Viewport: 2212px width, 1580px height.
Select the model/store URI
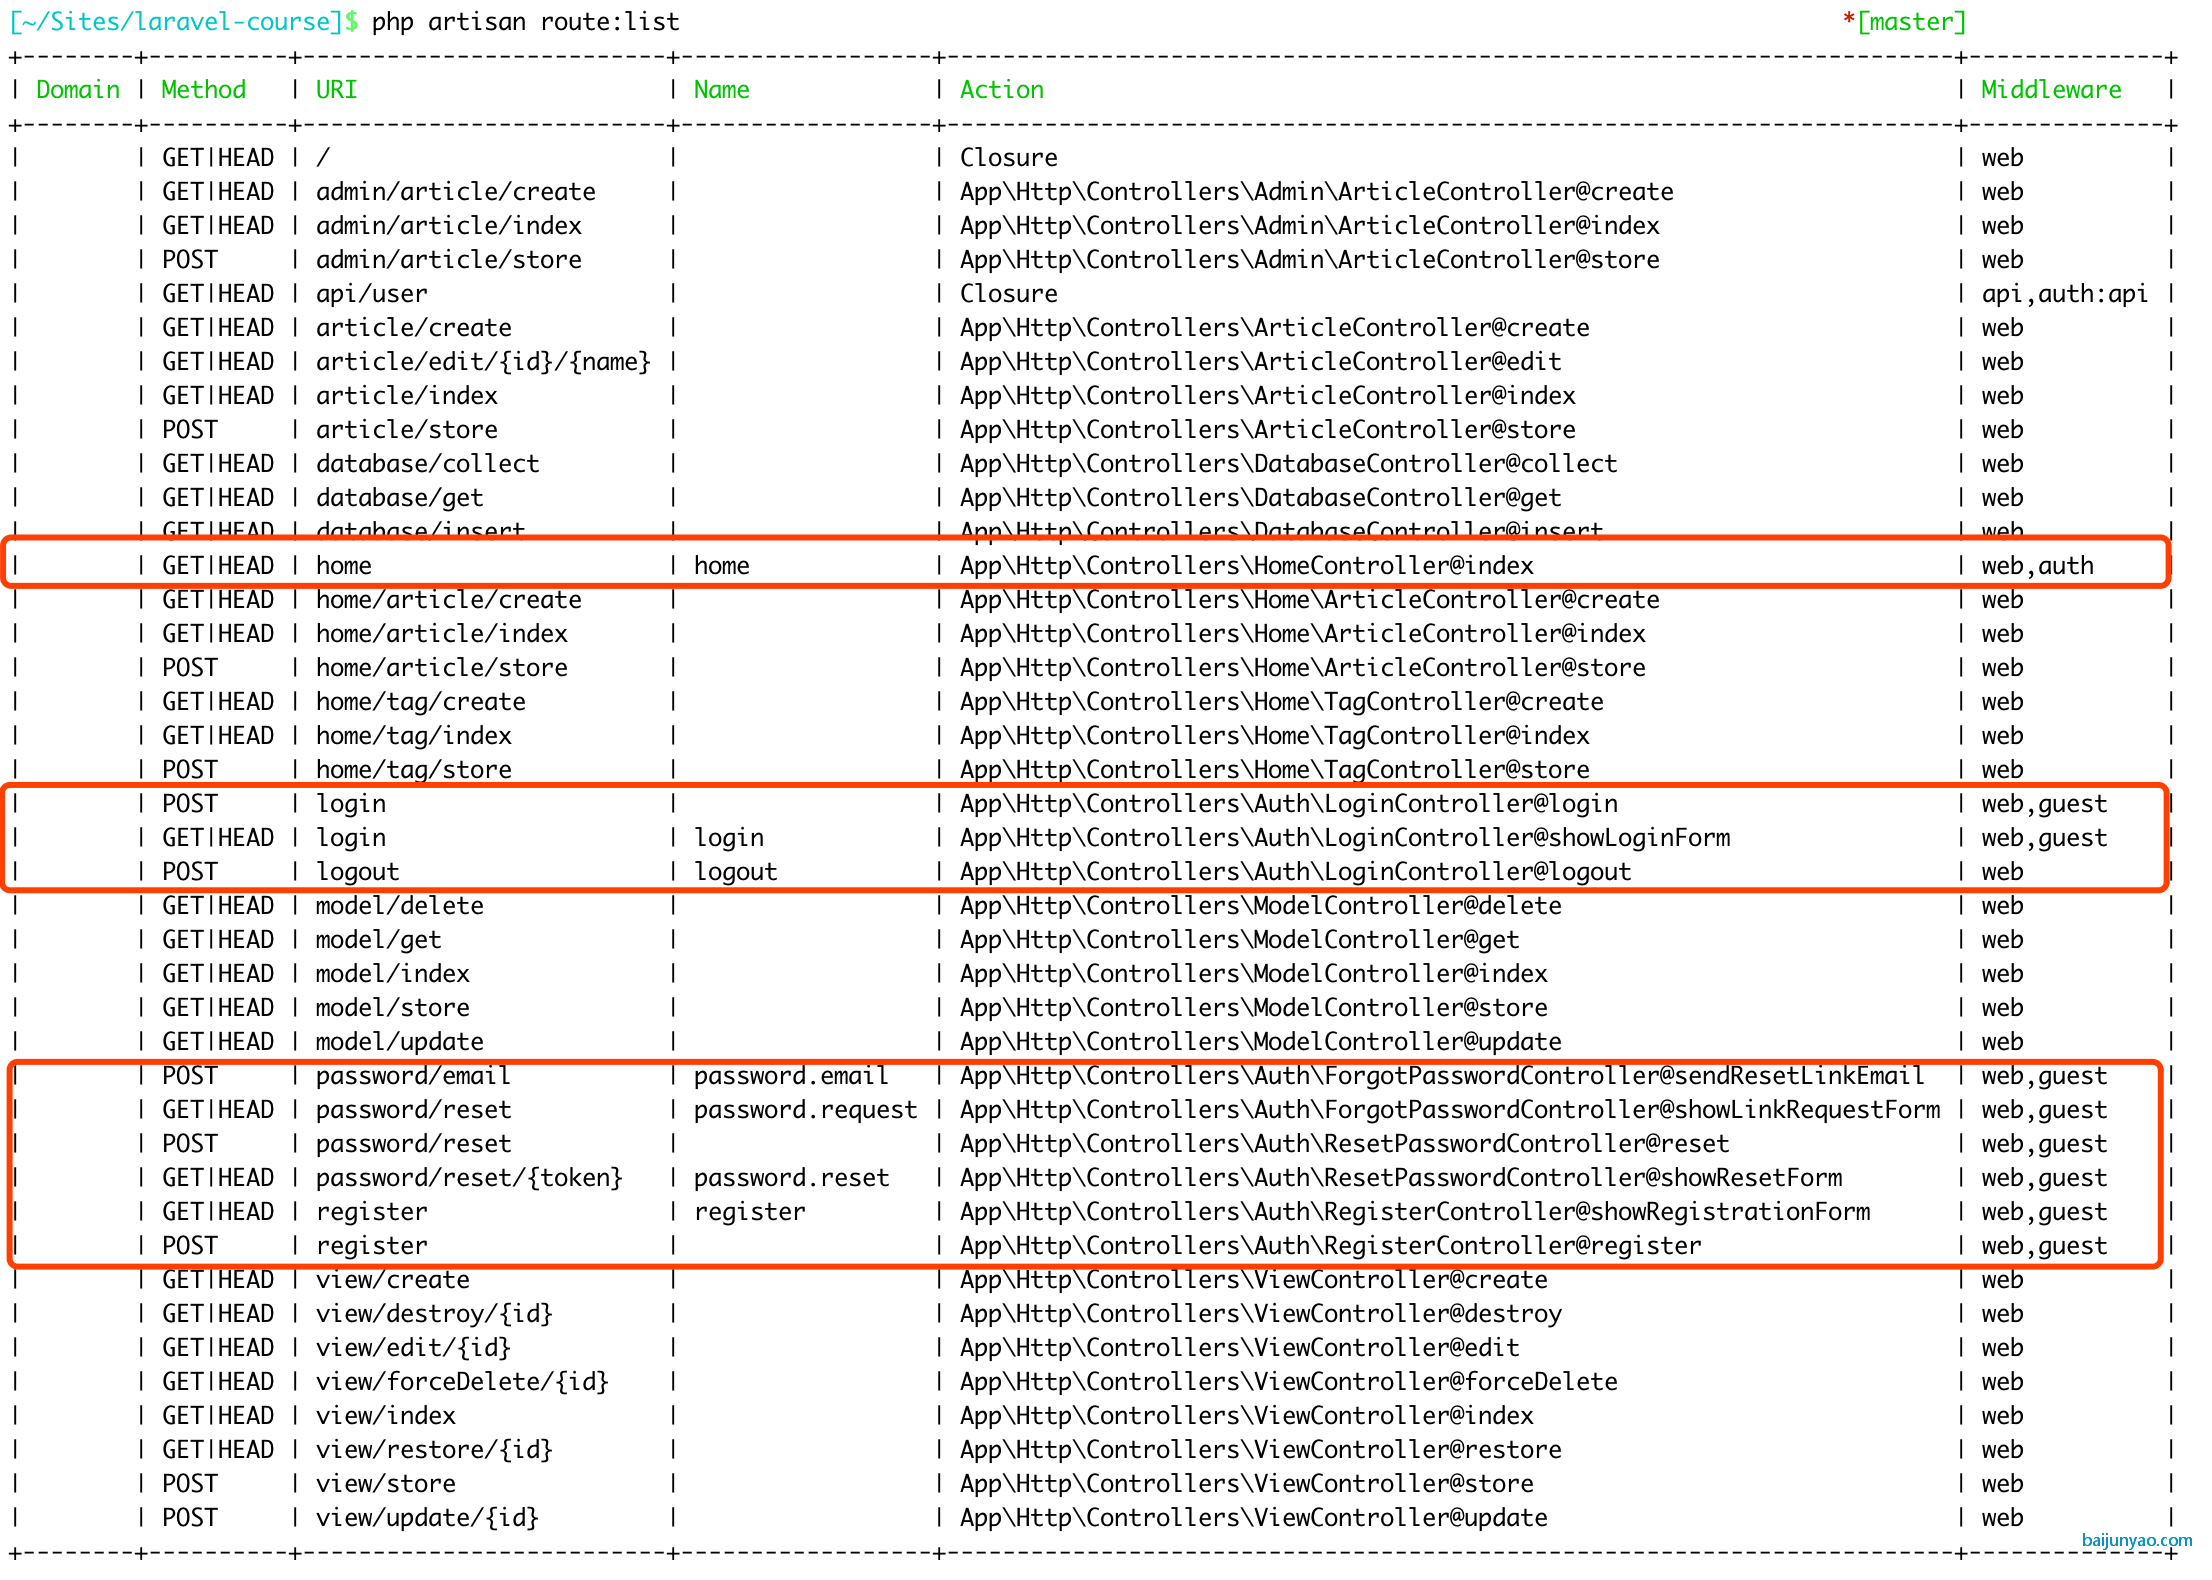pos(392,1008)
